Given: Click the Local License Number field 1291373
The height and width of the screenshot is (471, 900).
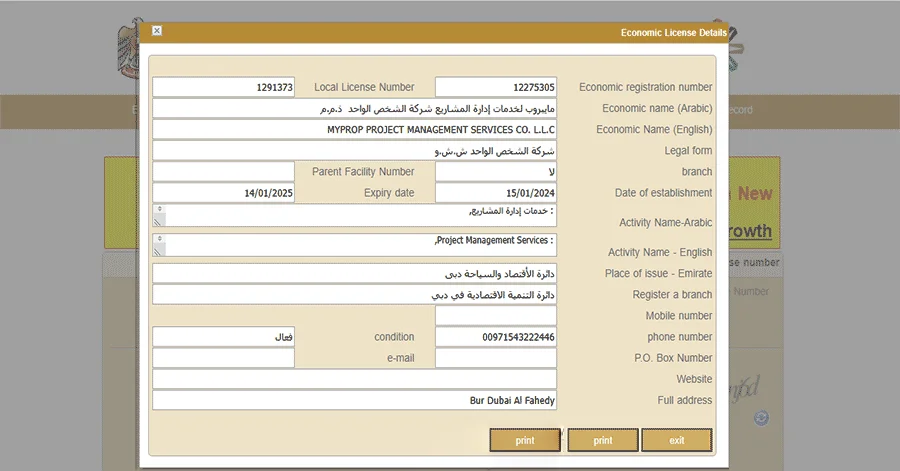Looking at the screenshot, I should (x=223, y=87).
